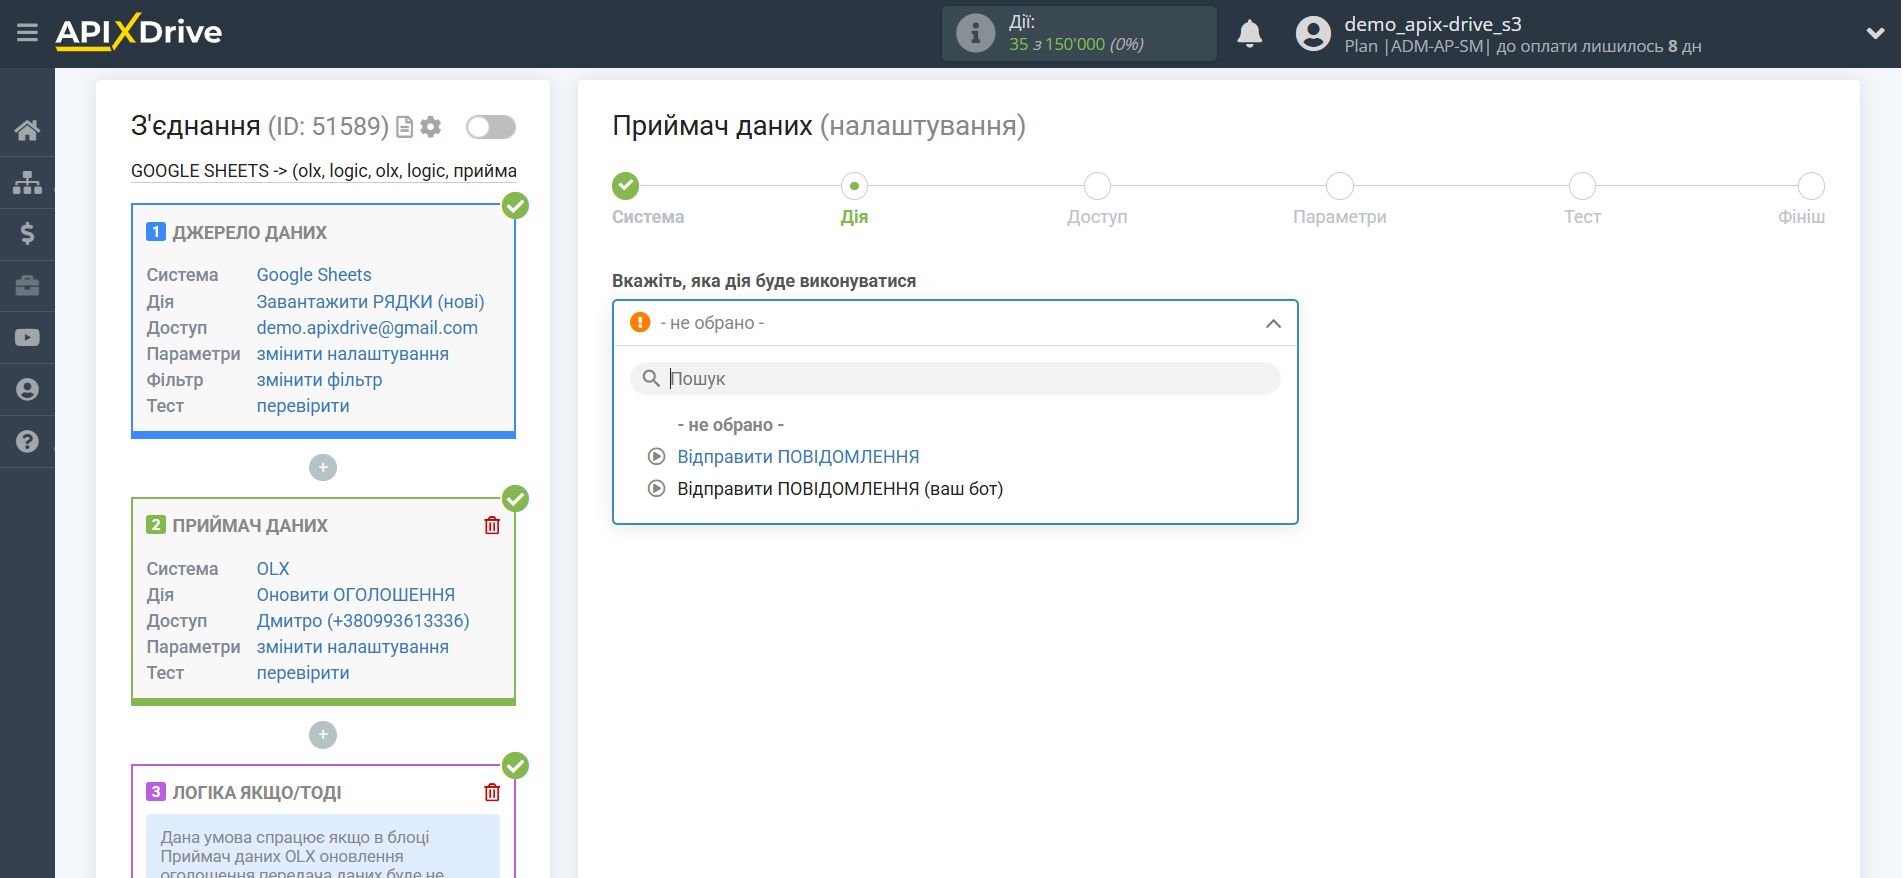Open the billing dollar sidebar icon
The height and width of the screenshot is (878, 1903).
click(x=27, y=234)
